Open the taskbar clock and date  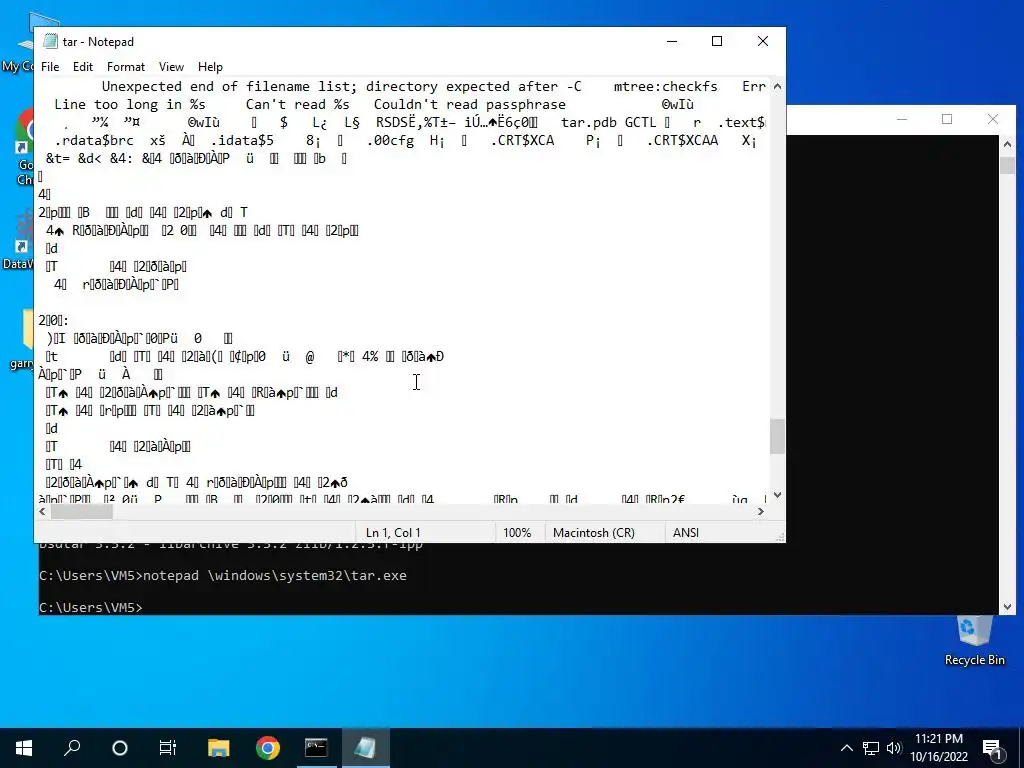coord(939,748)
